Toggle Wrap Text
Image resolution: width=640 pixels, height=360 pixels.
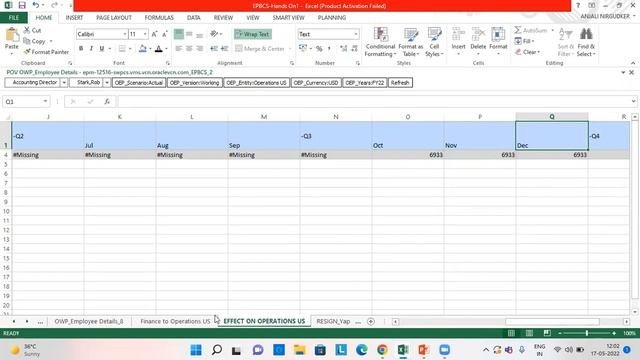[253, 34]
